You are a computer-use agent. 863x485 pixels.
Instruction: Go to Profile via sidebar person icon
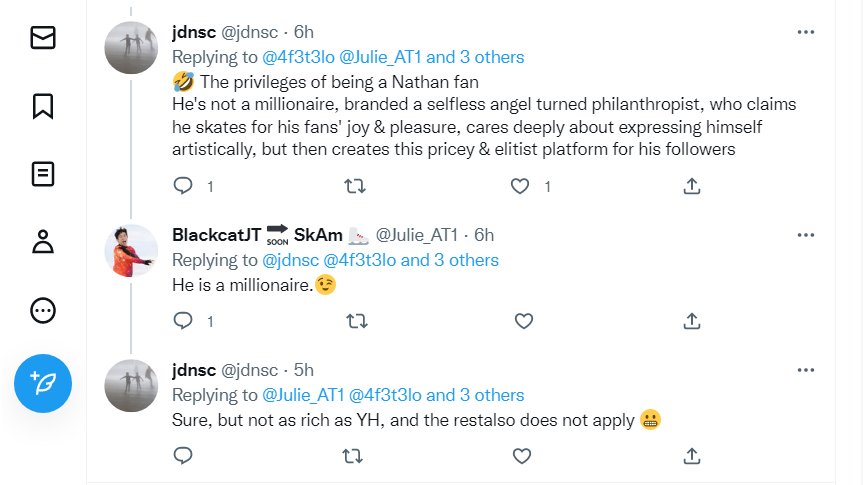point(43,242)
